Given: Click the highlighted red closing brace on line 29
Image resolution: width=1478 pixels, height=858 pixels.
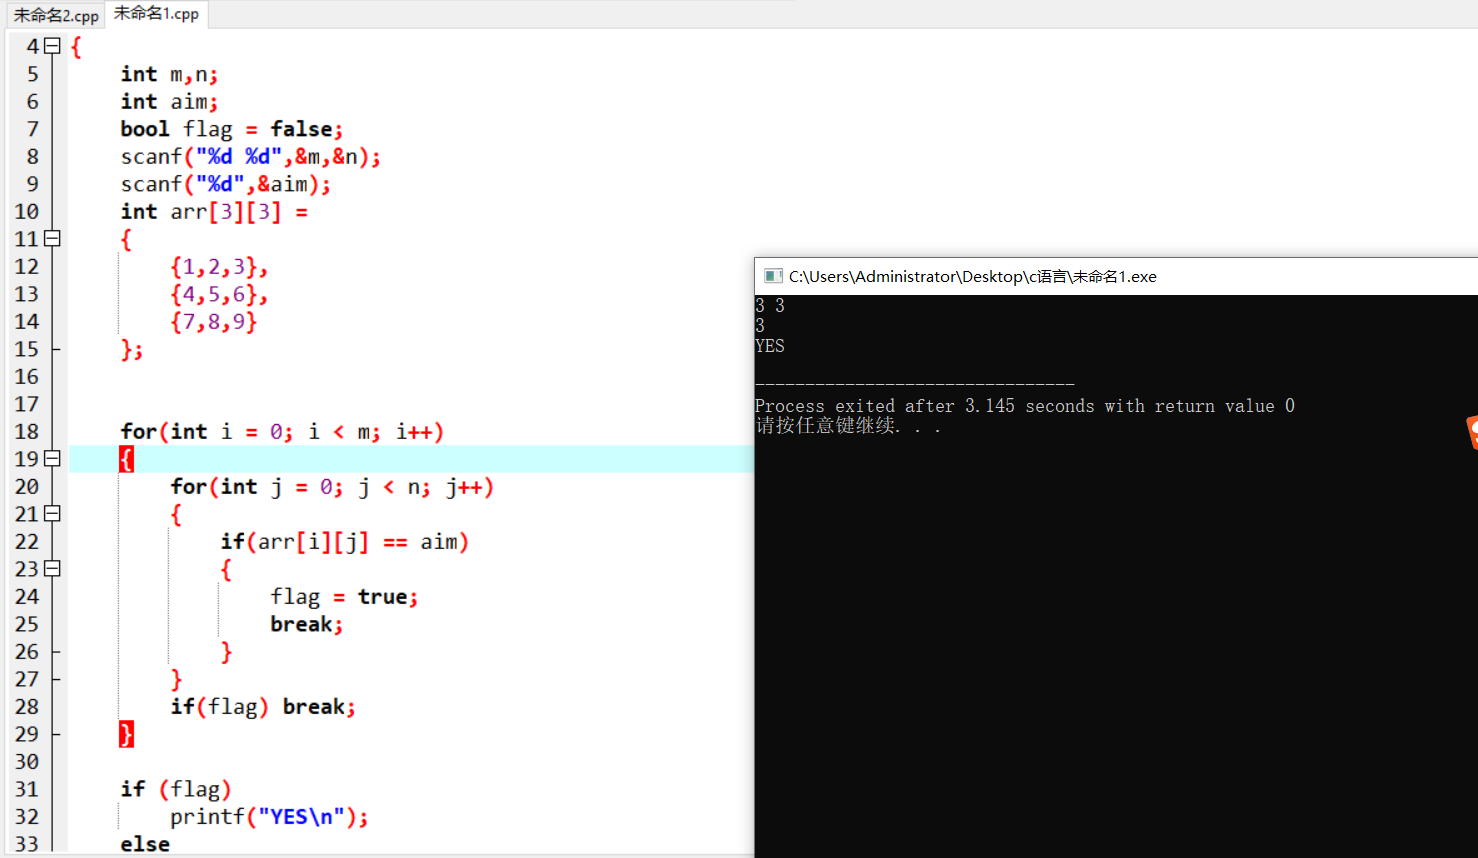Looking at the screenshot, I should pos(126,734).
